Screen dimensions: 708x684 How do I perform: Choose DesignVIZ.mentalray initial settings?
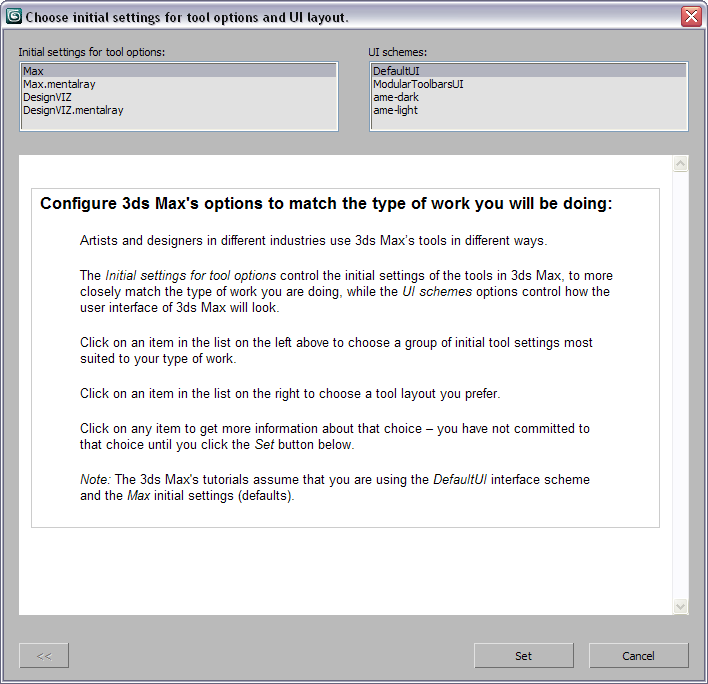pyautogui.click(x=179, y=110)
